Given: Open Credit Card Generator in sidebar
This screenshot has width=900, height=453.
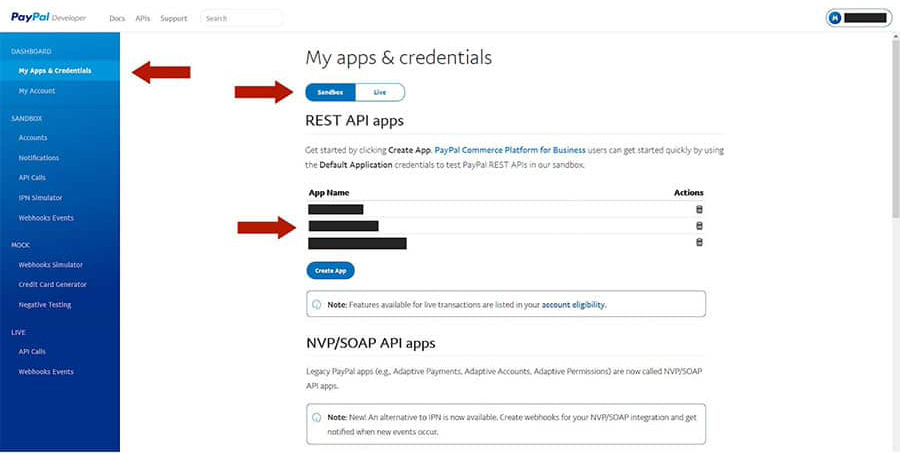Looking at the screenshot, I should tap(52, 285).
